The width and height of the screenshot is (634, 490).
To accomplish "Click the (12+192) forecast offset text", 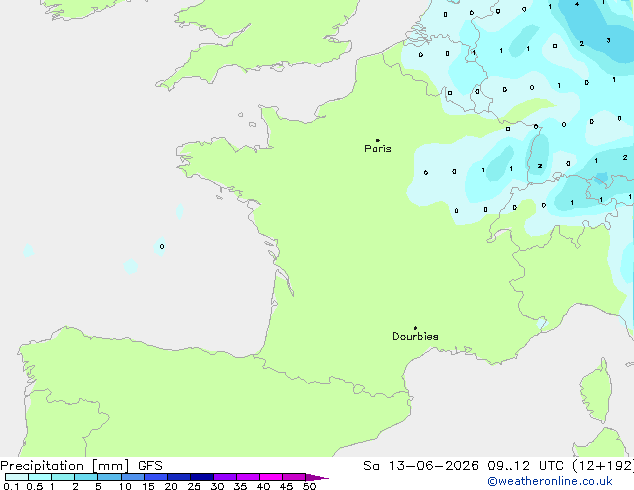I will [x=603, y=466].
